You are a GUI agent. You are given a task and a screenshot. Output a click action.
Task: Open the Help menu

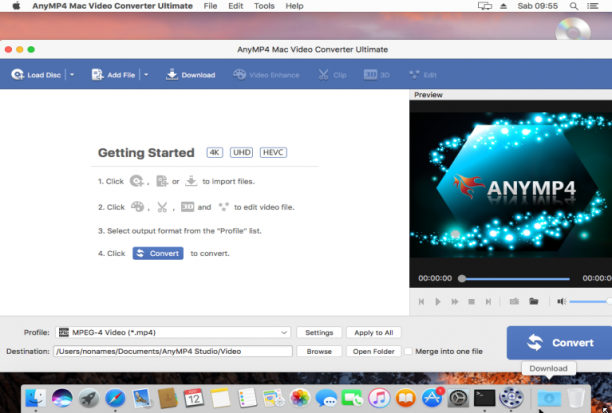(294, 6)
